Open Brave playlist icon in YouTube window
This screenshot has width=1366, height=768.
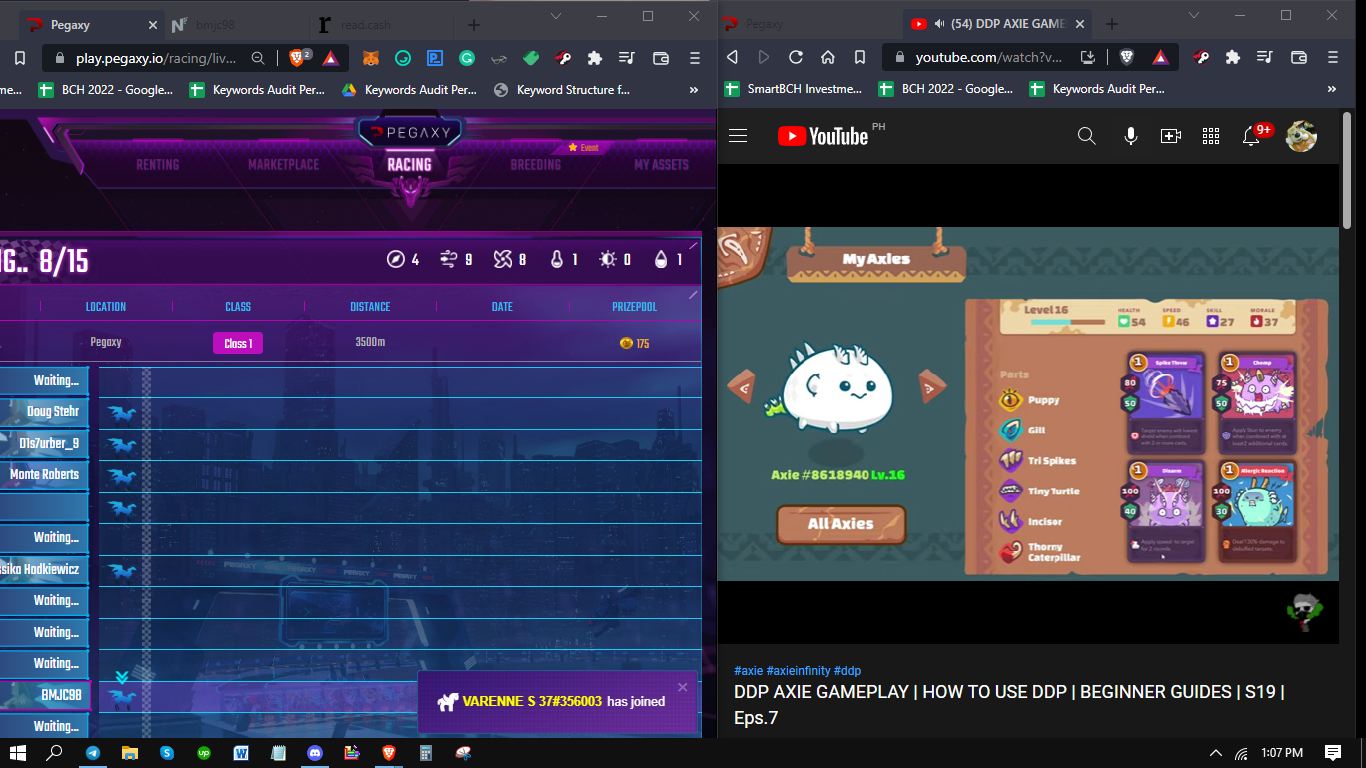tap(1266, 57)
